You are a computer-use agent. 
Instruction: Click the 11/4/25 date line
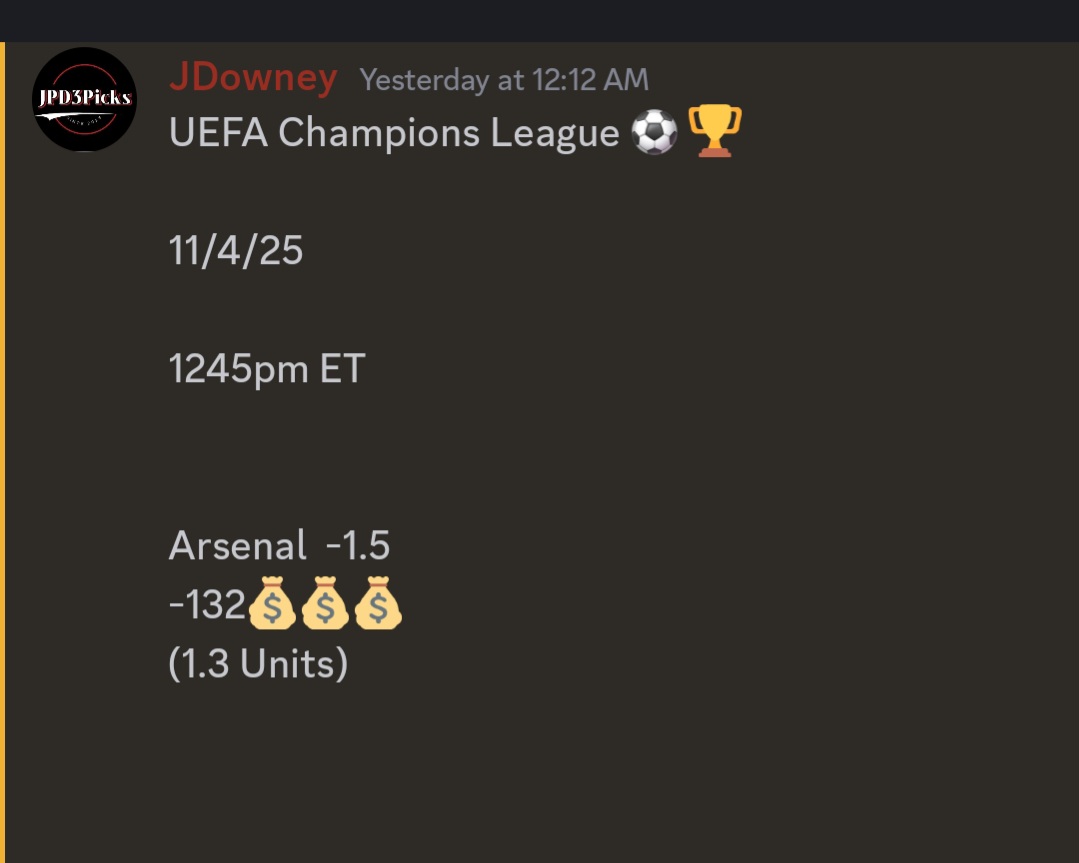236,251
